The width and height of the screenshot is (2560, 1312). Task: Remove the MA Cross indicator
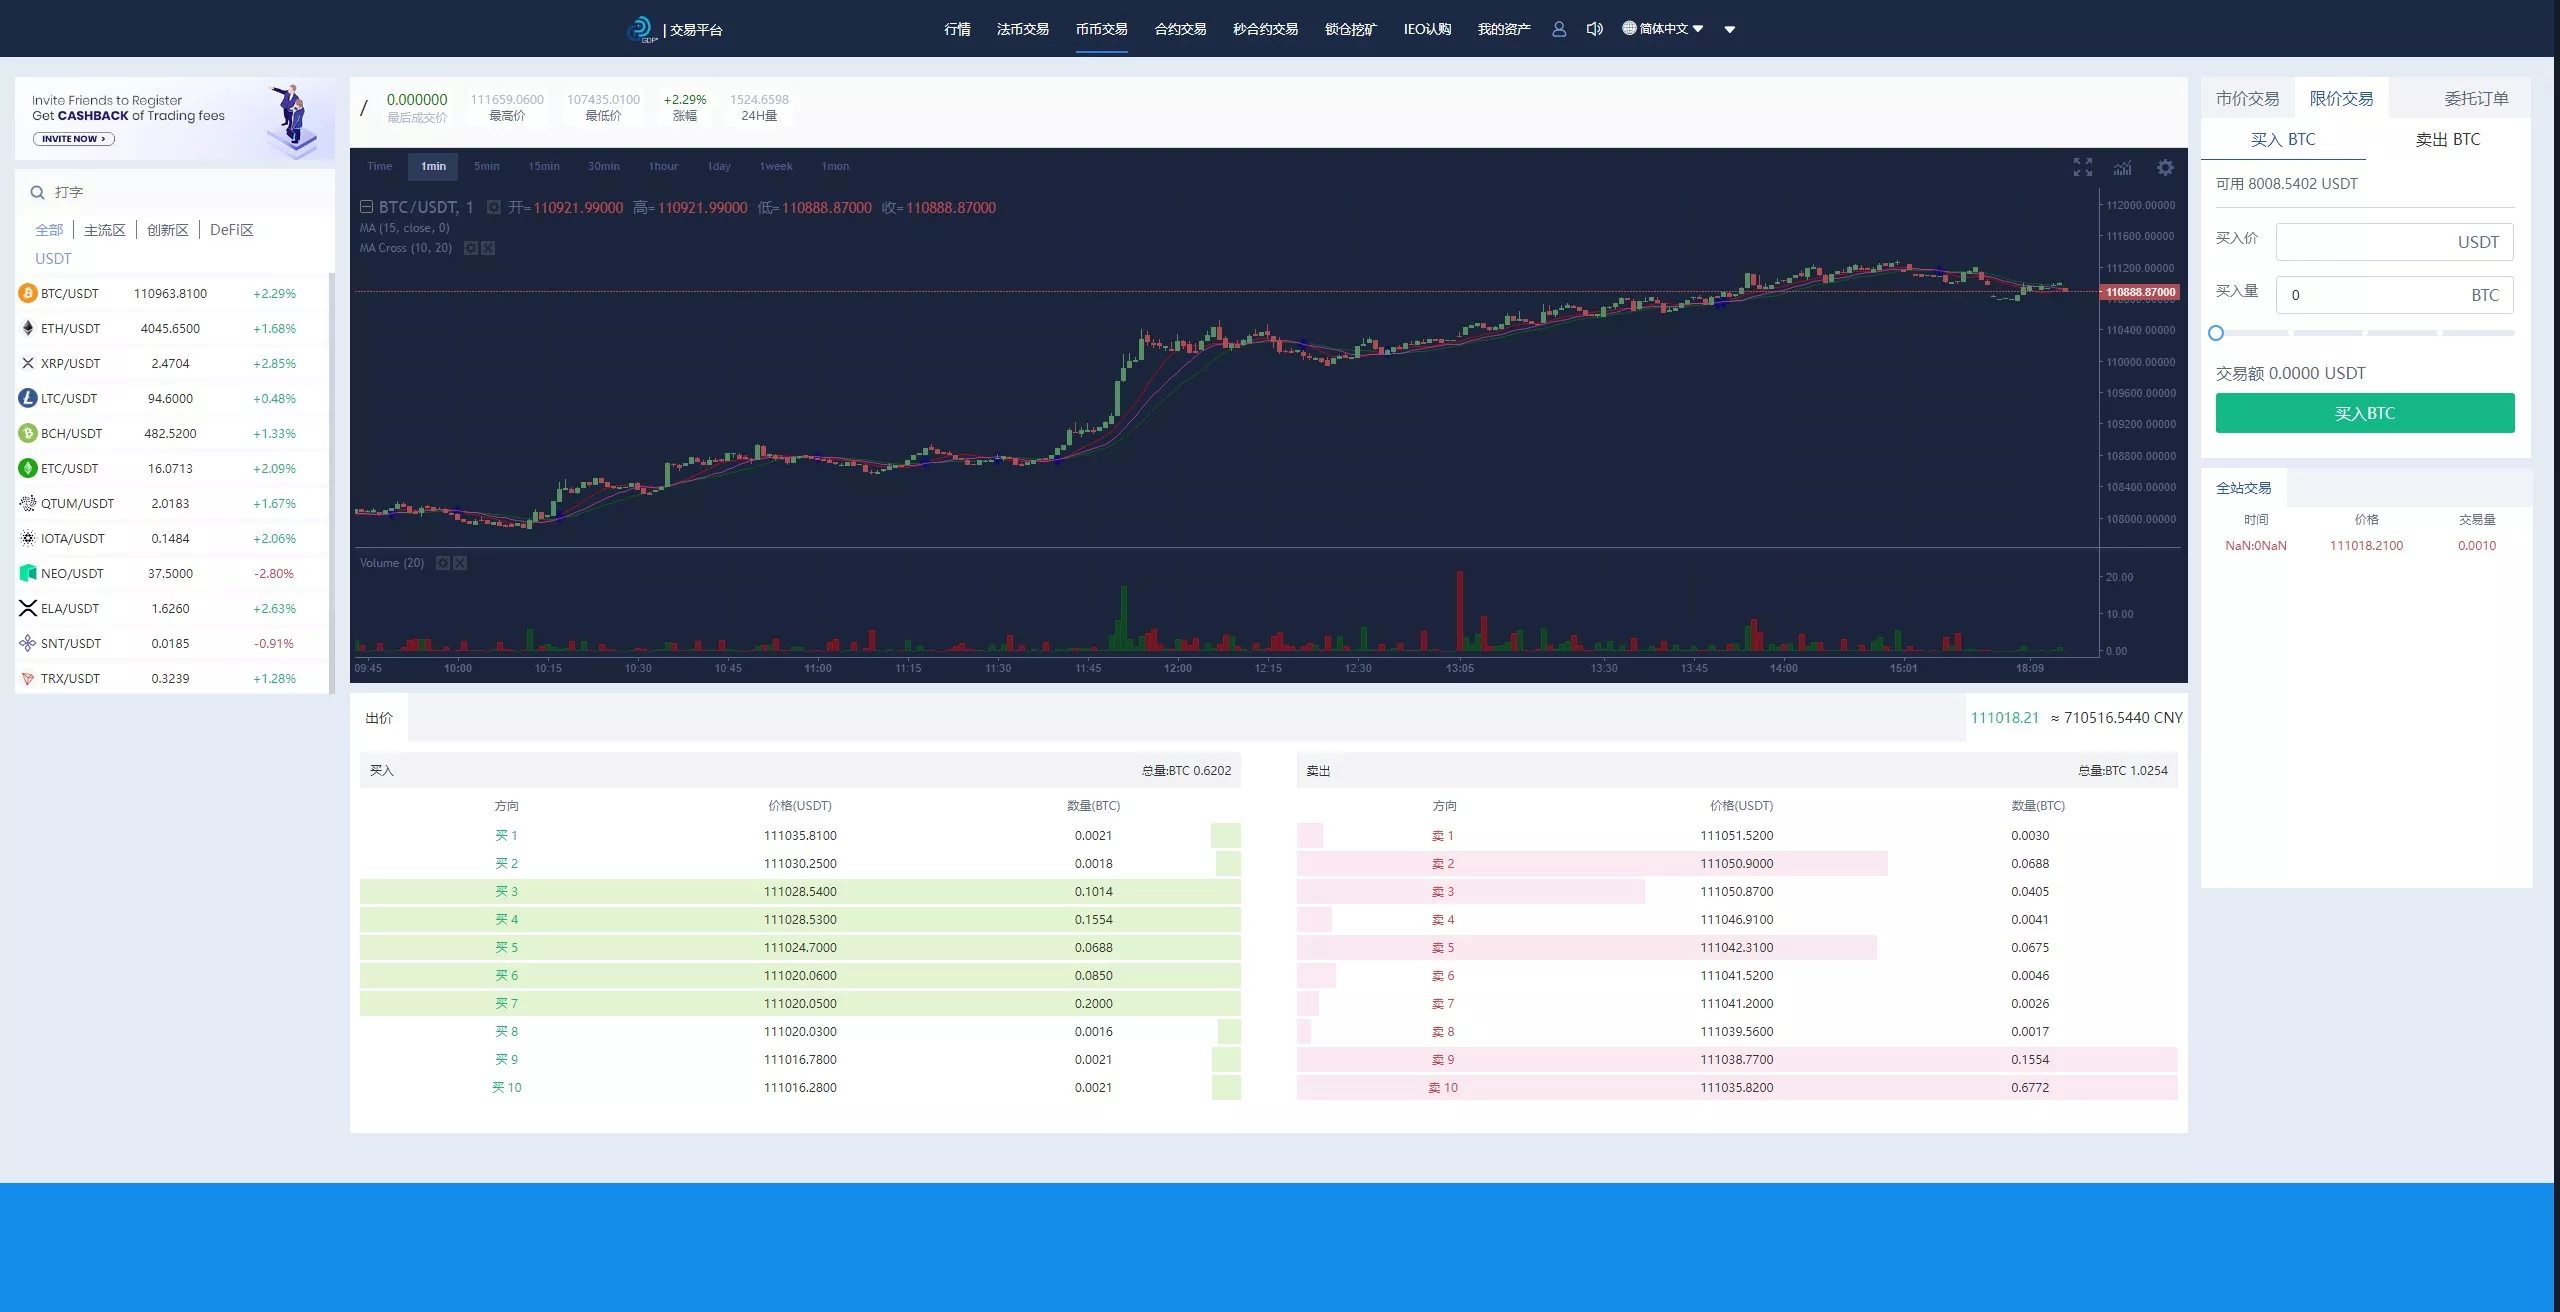[488, 248]
